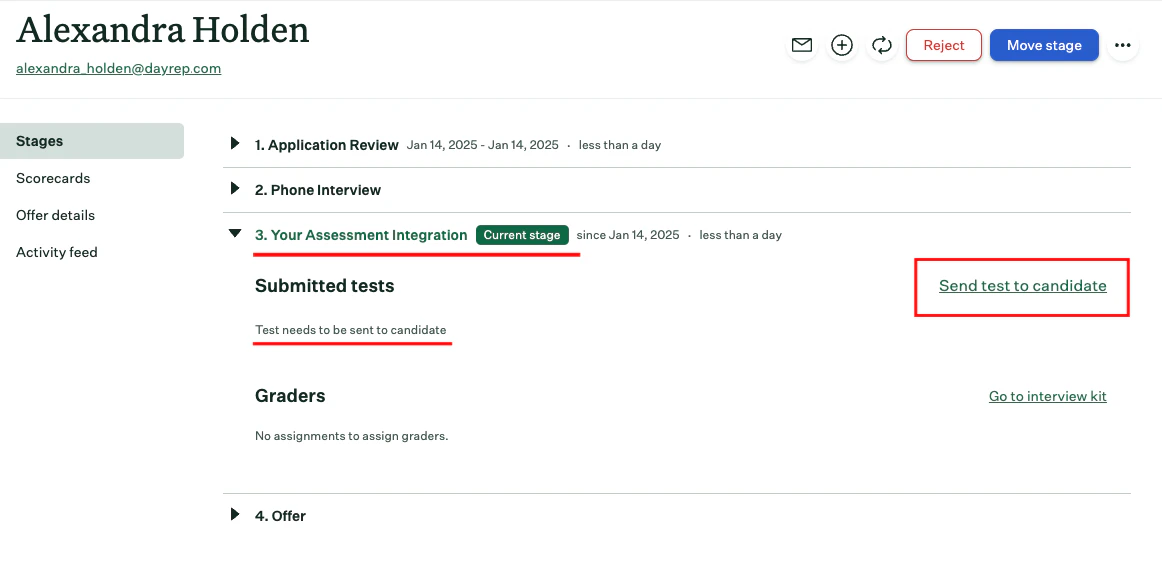Open Offer details in the sidebar
1162x563 pixels.
pos(56,216)
